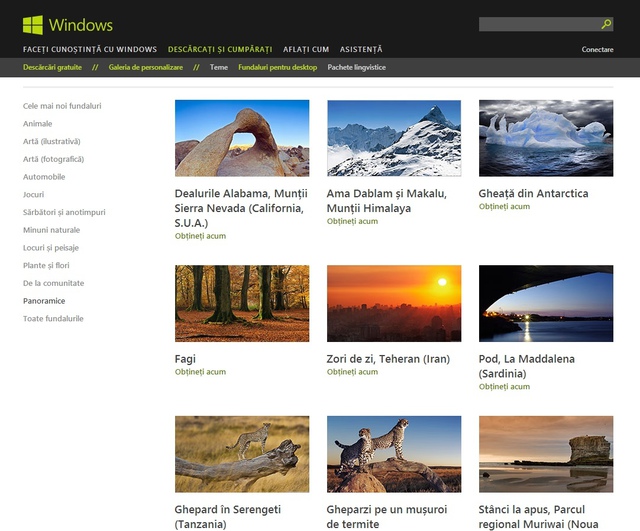Image resolution: width=640 pixels, height=531 pixels.
Task: Open the Descărcări gratuite link
Action: pos(54,67)
